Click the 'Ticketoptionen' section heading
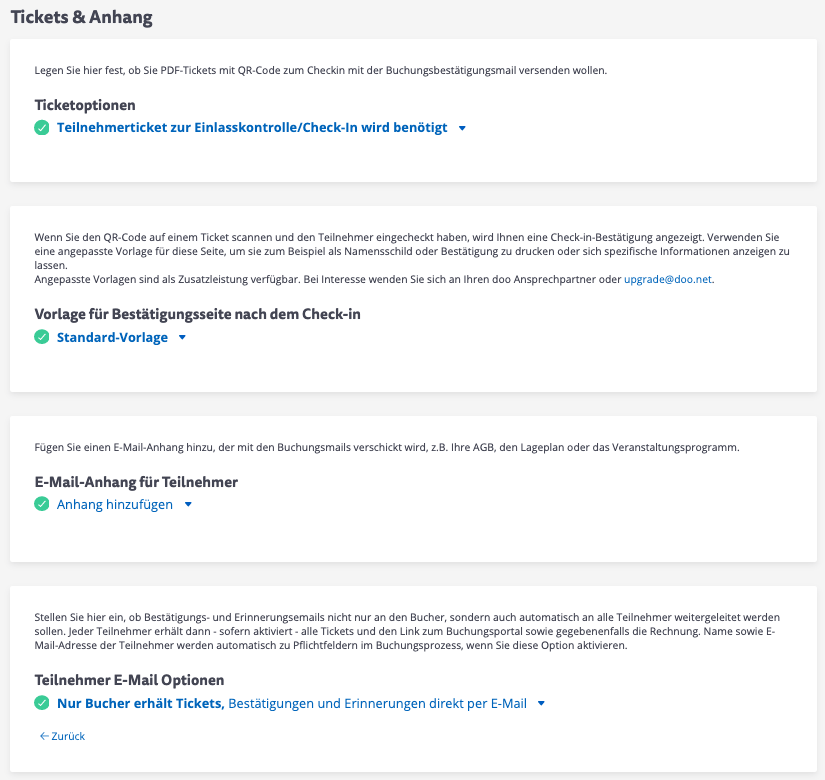Viewport: 825px width, 780px height. pos(85,105)
